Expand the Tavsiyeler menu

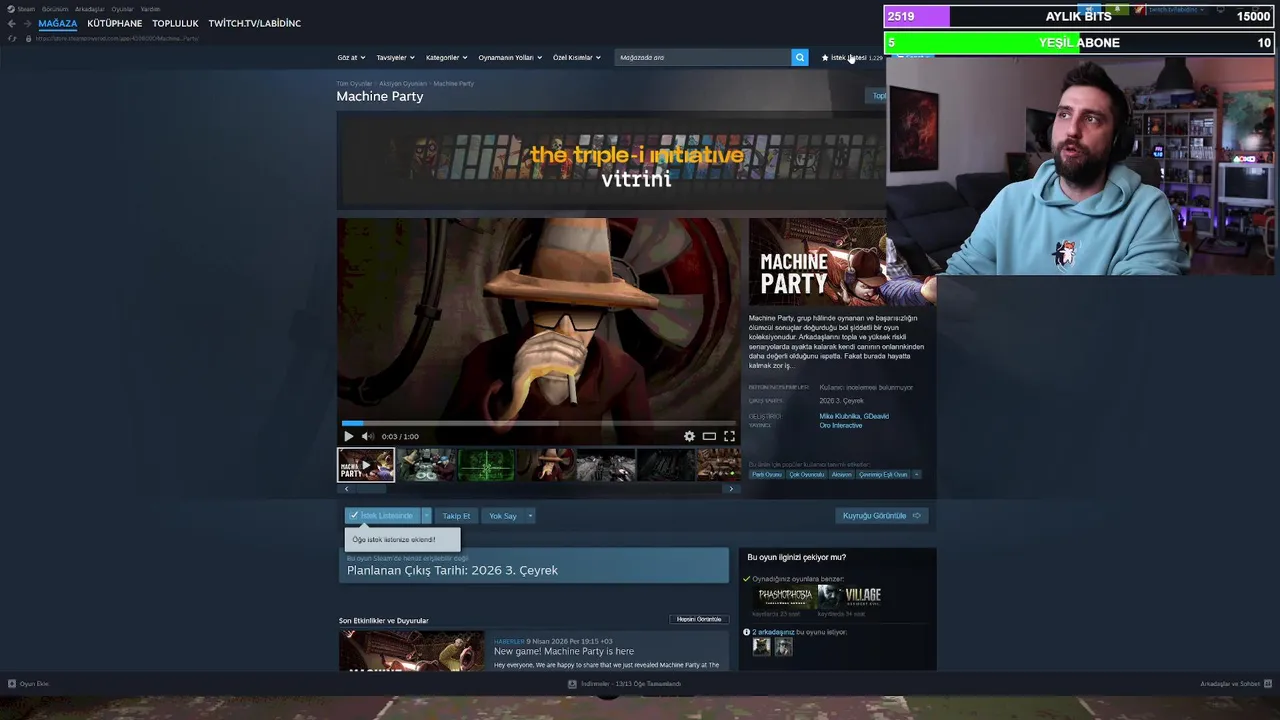click(395, 57)
